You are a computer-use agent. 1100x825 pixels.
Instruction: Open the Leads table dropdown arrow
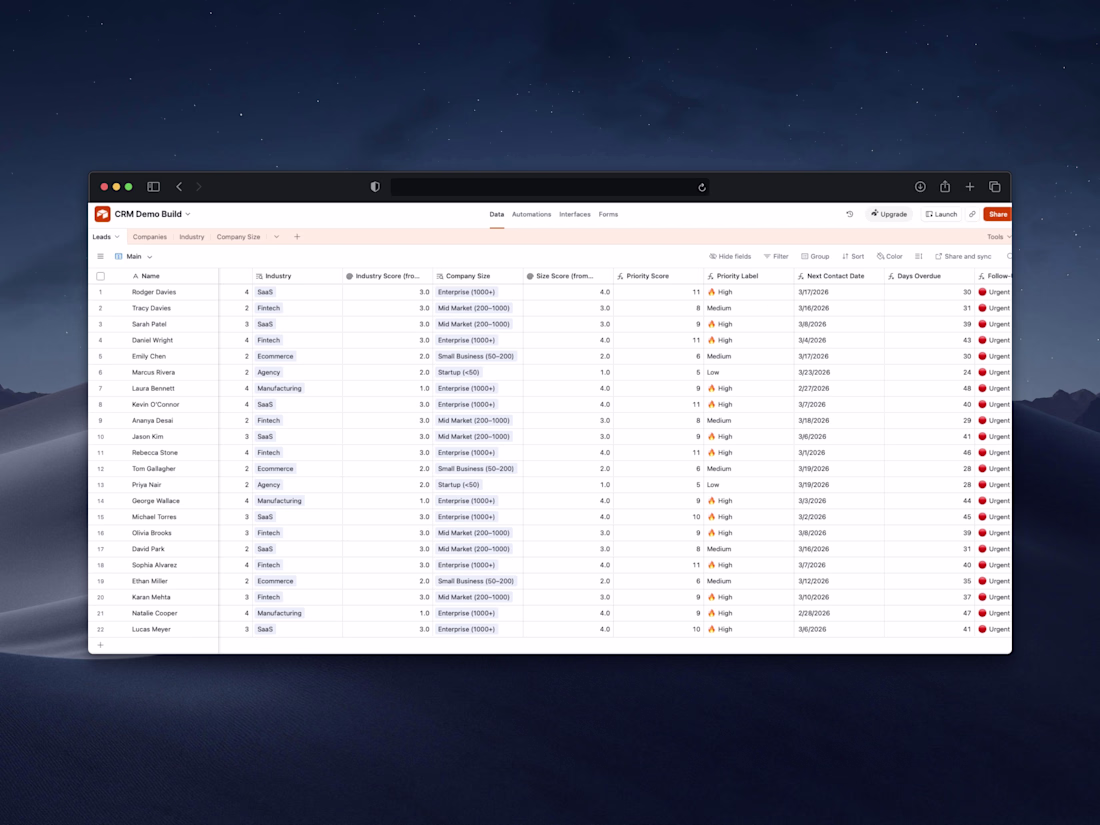coord(117,236)
